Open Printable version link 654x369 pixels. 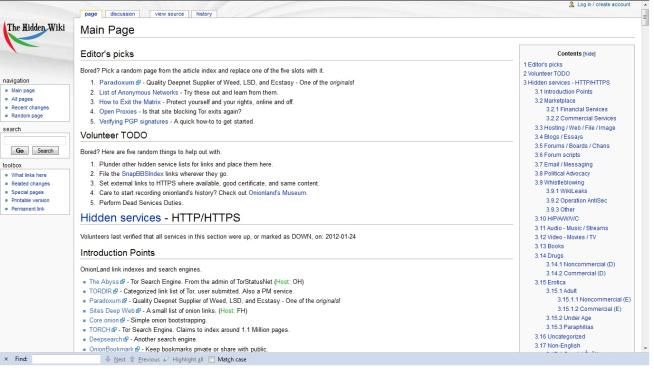(x=30, y=200)
